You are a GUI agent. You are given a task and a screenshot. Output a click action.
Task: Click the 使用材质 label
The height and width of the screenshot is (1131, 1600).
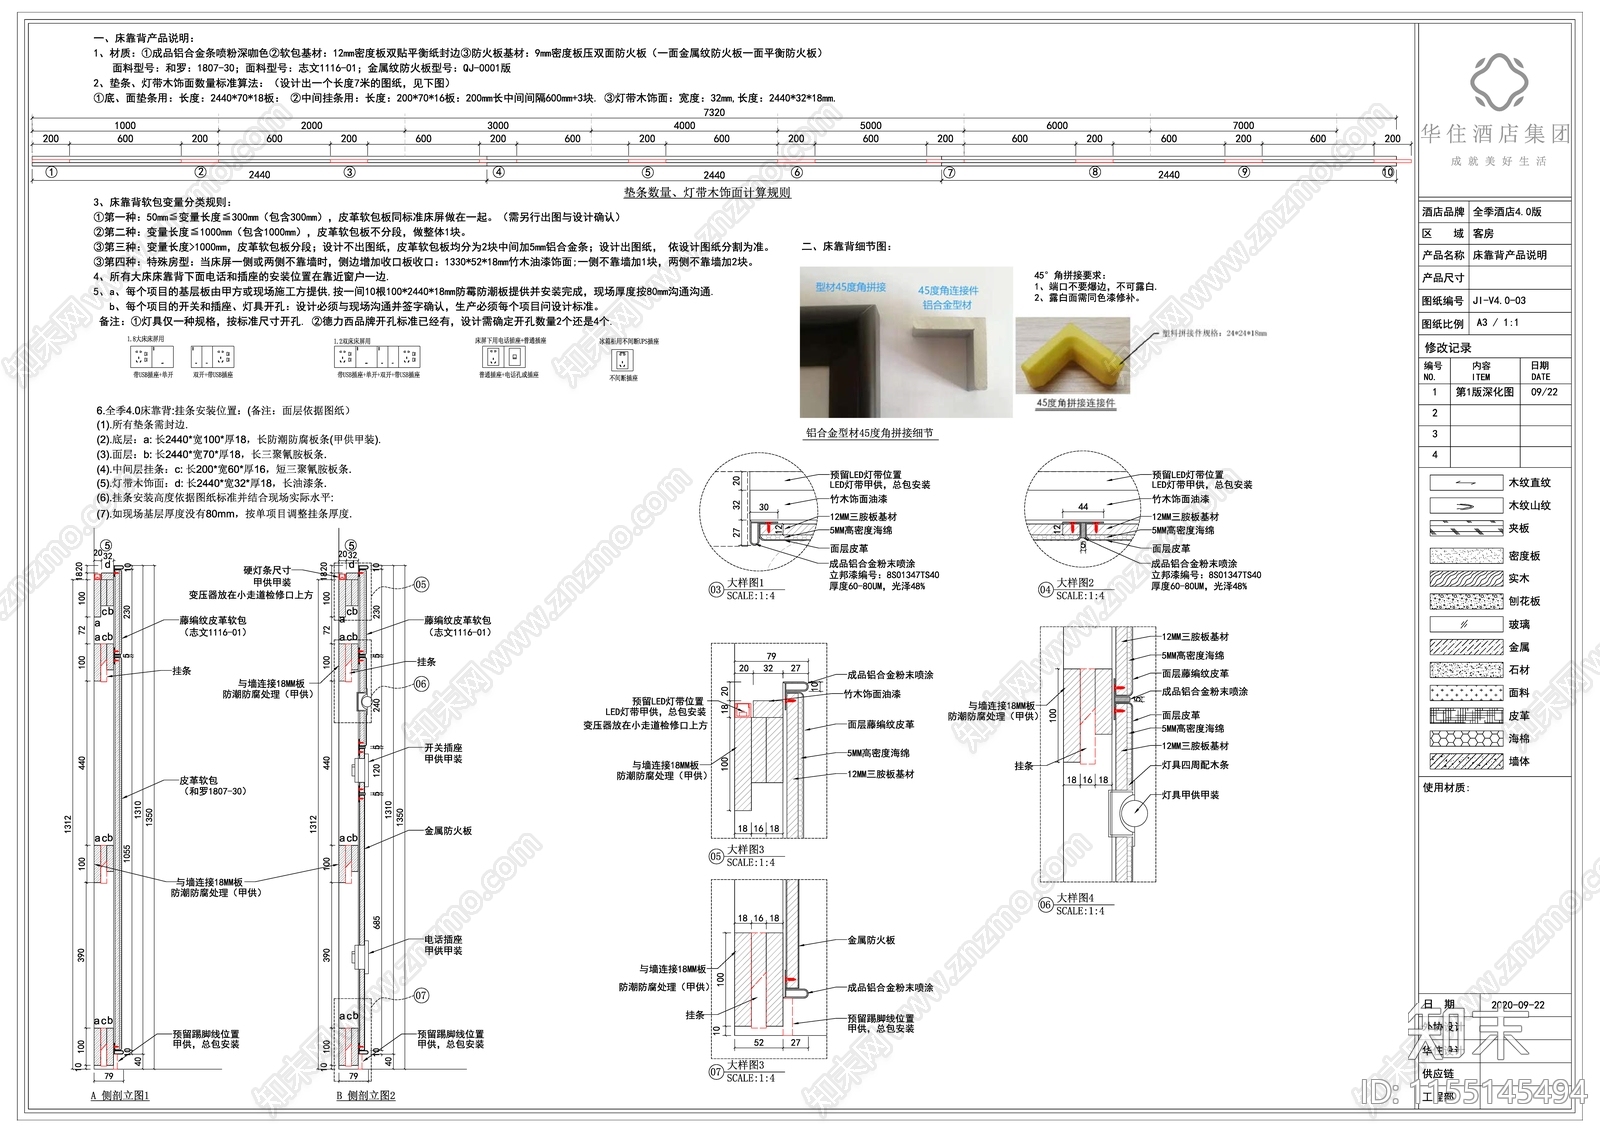[x=1446, y=788]
